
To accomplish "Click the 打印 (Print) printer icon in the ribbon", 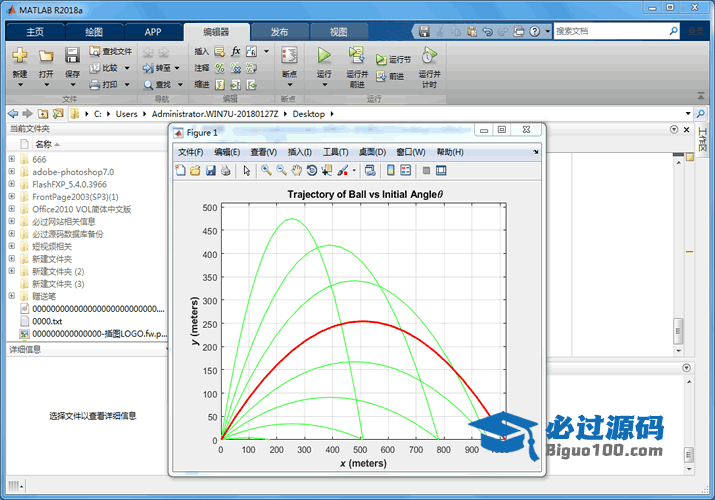I will (x=94, y=85).
